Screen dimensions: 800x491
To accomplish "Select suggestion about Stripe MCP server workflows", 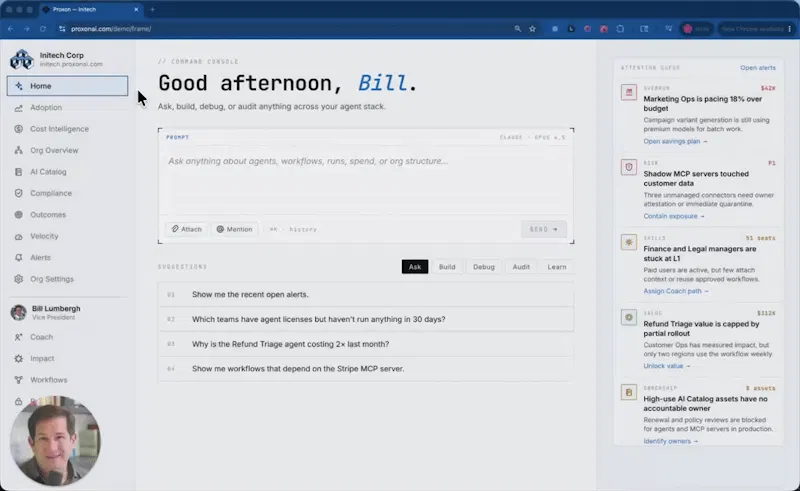I will 366,369.
